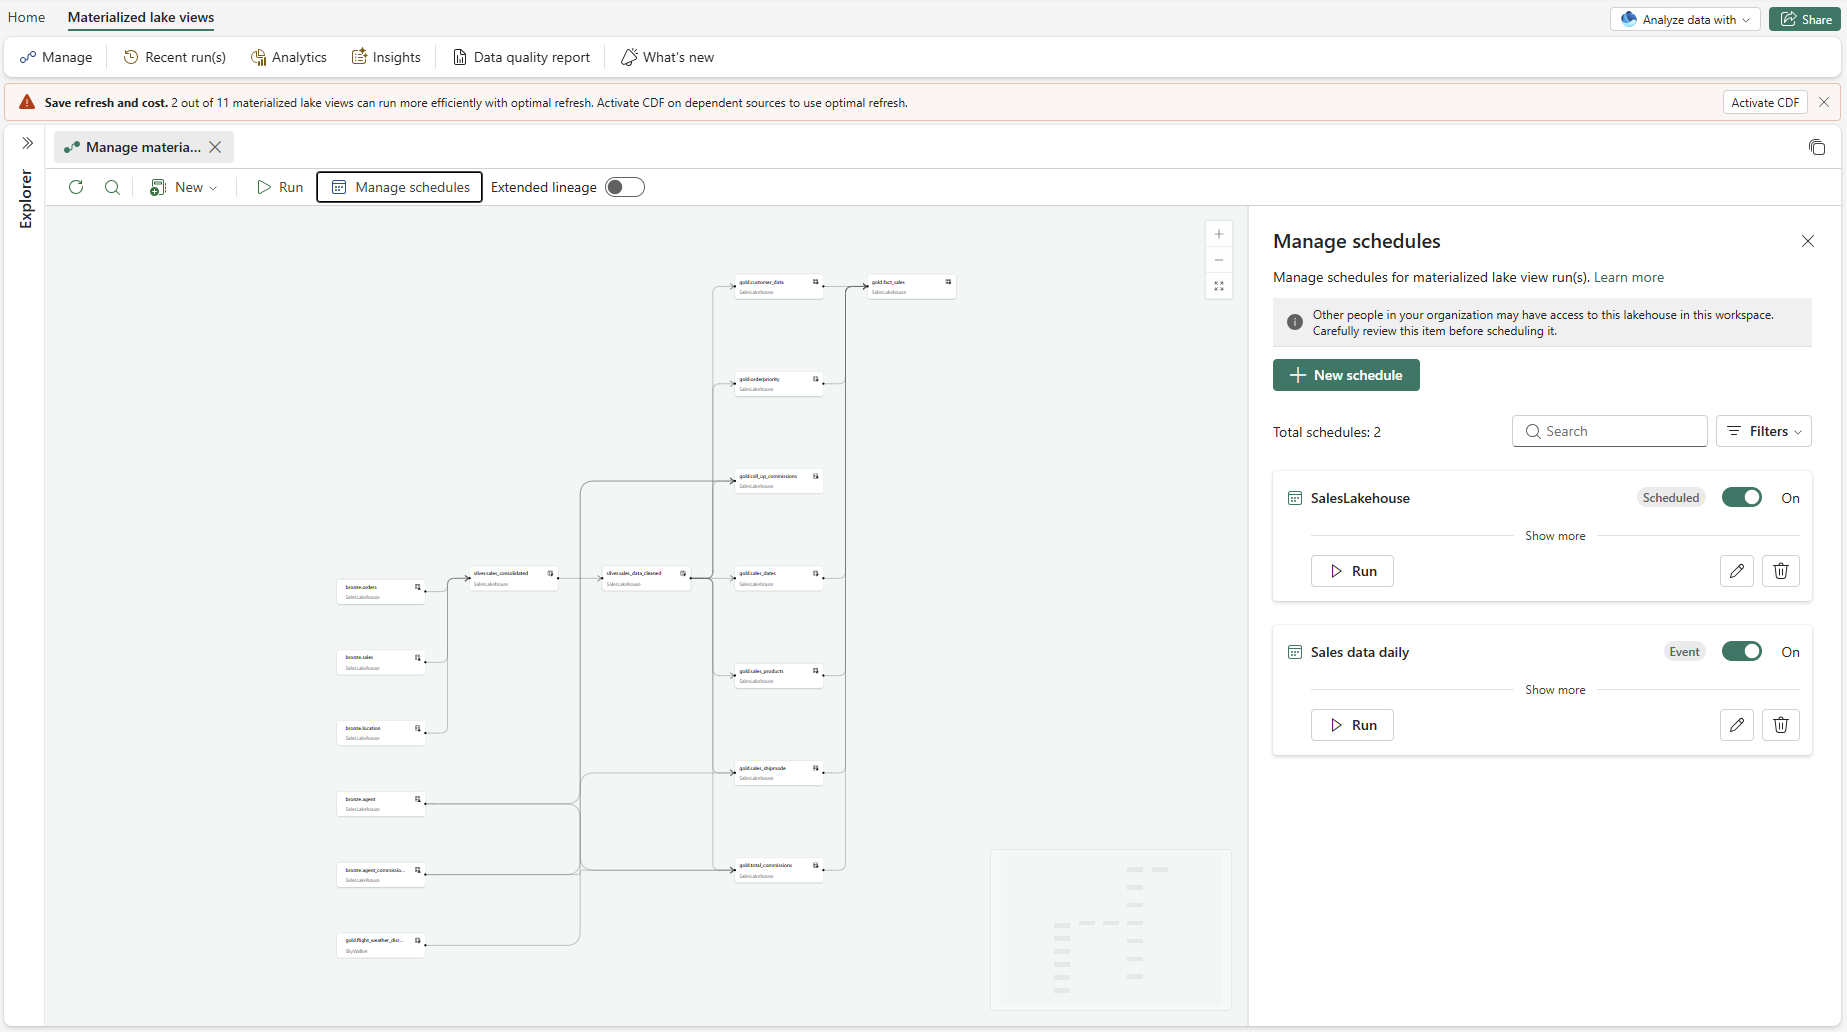
Task: Turn off the SalesLakehouse schedule toggle
Action: pyautogui.click(x=1742, y=498)
